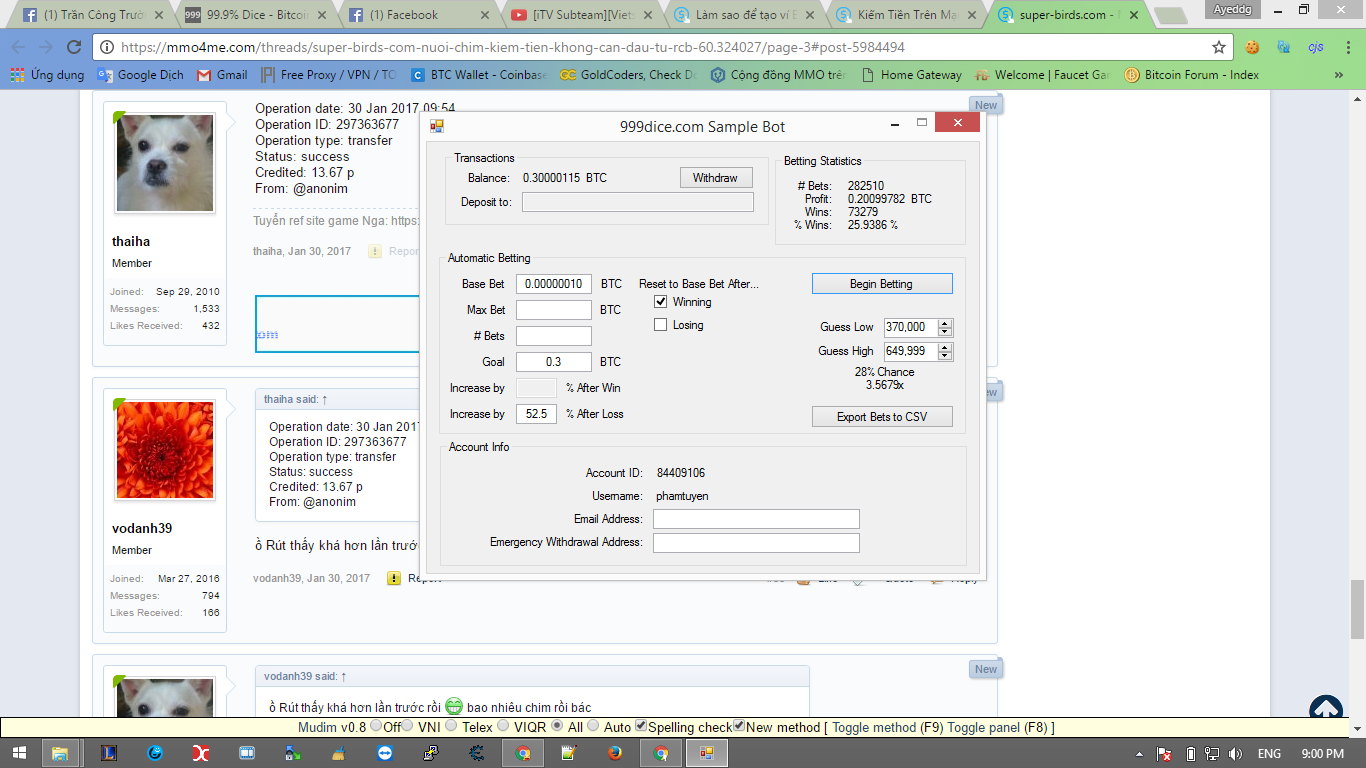Open the Apps (Ứng dụng) bookmark icon

[x=18, y=75]
